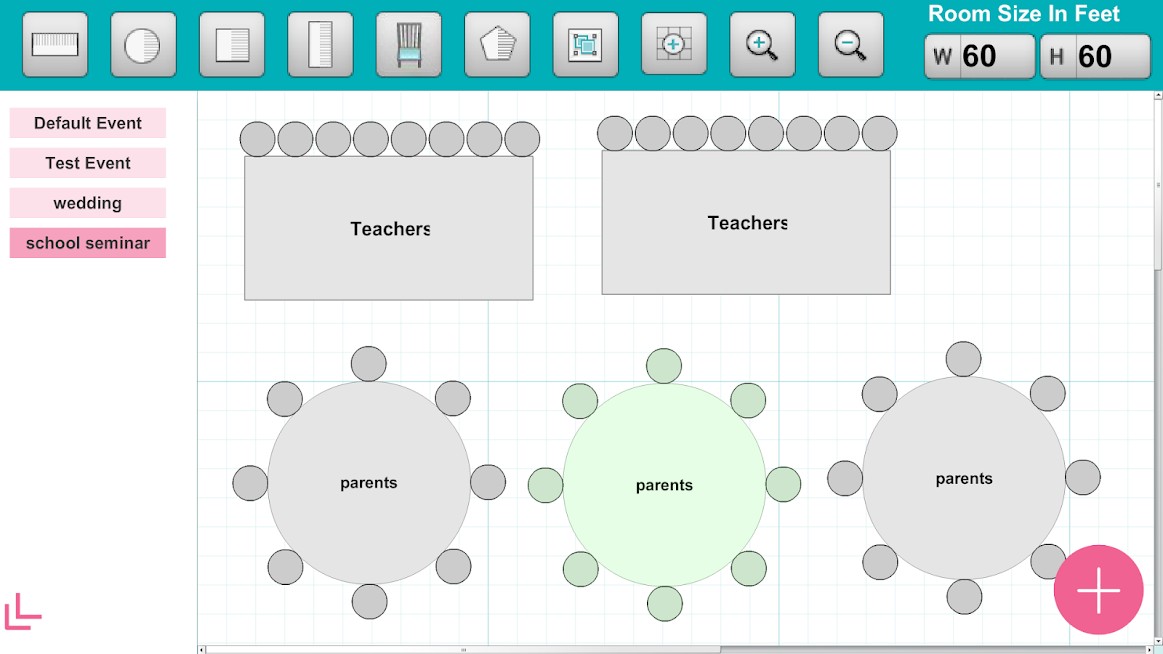The image size is (1163, 654).
Task: Select the square table tool
Action: (x=232, y=45)
